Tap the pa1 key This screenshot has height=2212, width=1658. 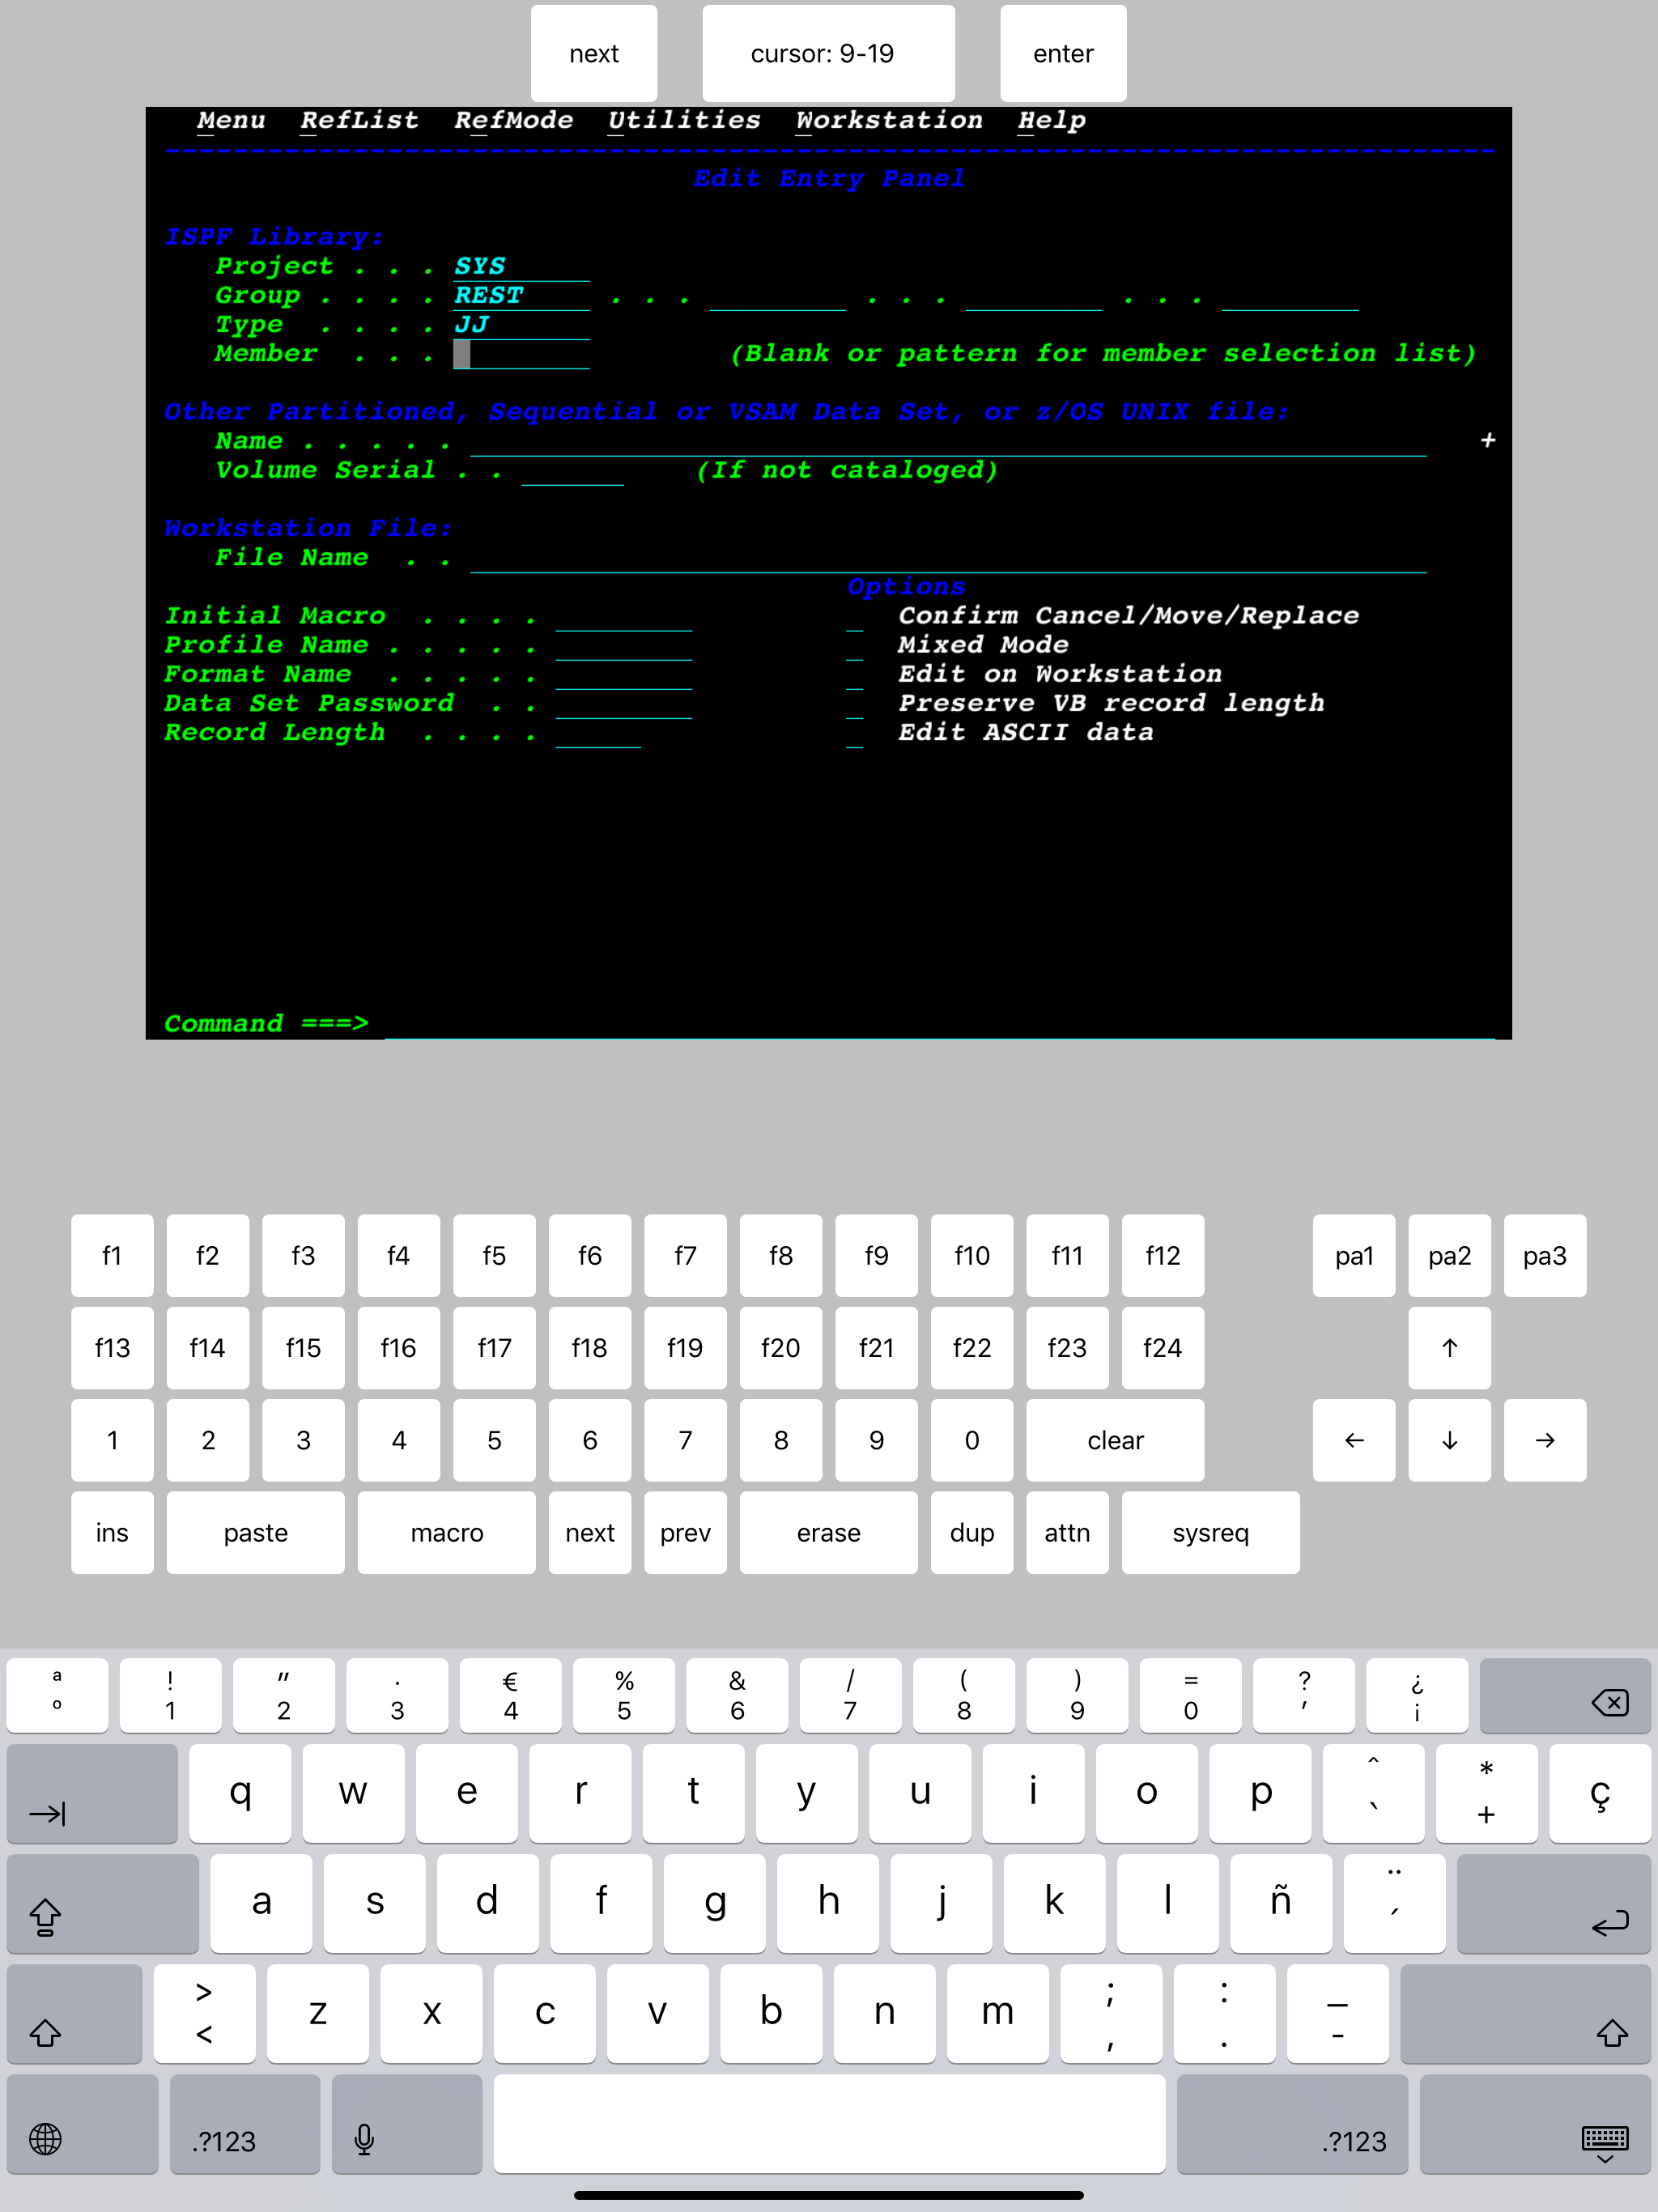click(x=1354, y=1255)
